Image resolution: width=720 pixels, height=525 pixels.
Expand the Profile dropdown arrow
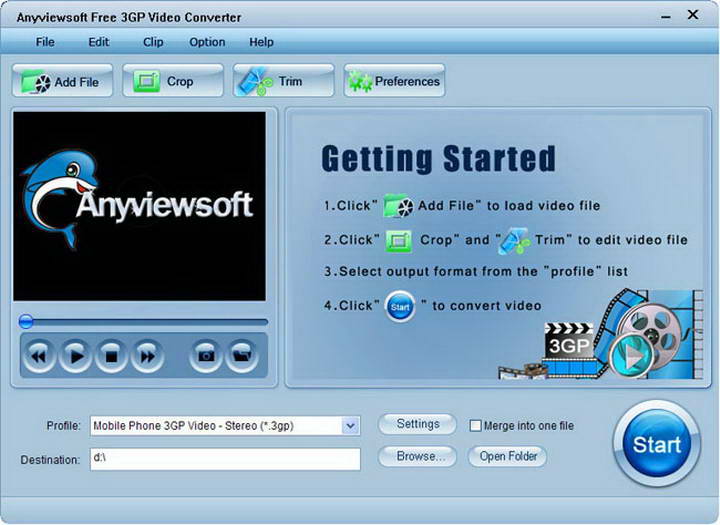pyautogui.click(x=350, y=426)
